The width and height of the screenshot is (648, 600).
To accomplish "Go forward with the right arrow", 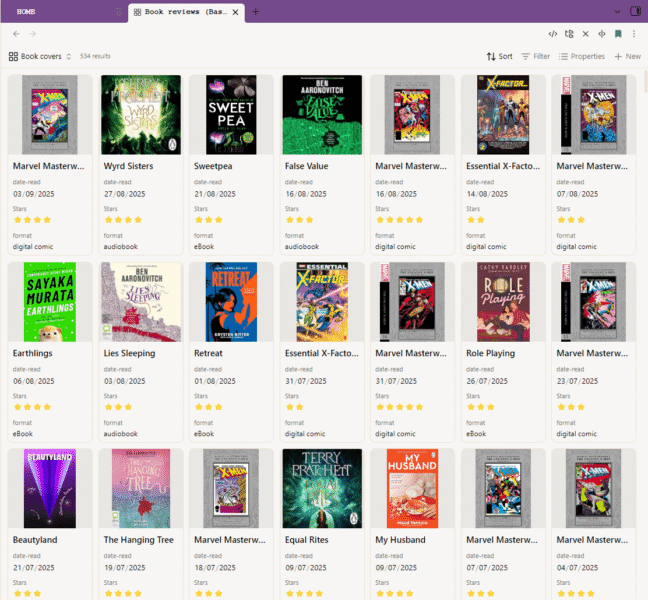I will click(x=32, y=34).
